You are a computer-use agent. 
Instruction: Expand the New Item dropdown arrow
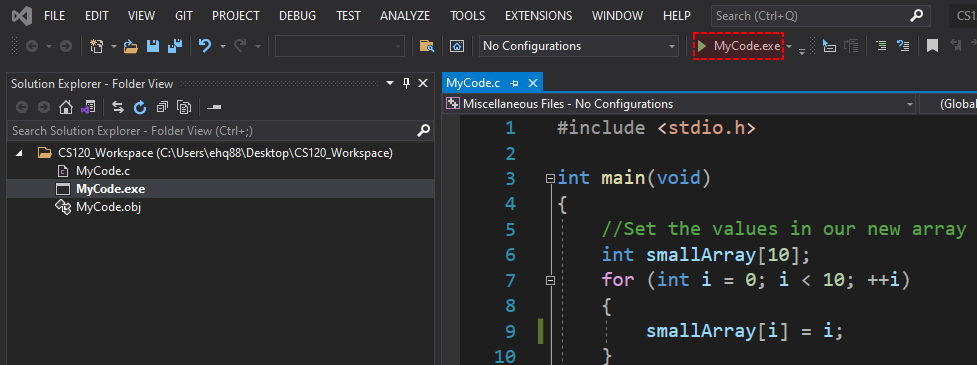pyautogui.click(x=113, y=46)
